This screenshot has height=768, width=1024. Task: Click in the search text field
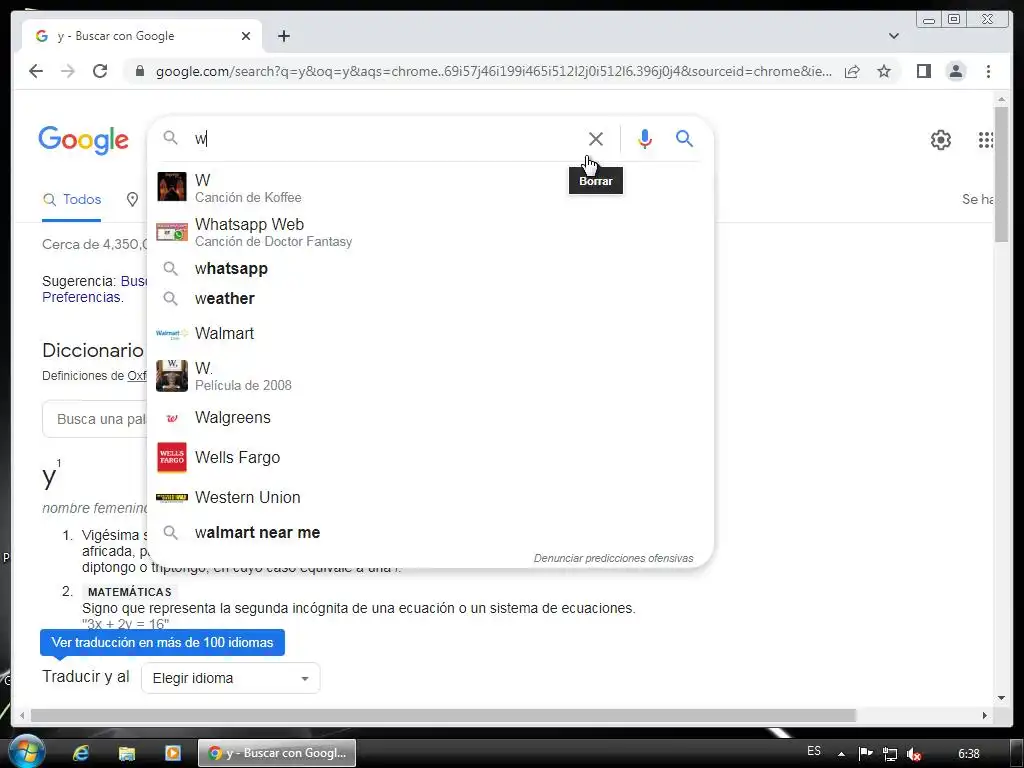pyautogui.click(x=385, y=138)
